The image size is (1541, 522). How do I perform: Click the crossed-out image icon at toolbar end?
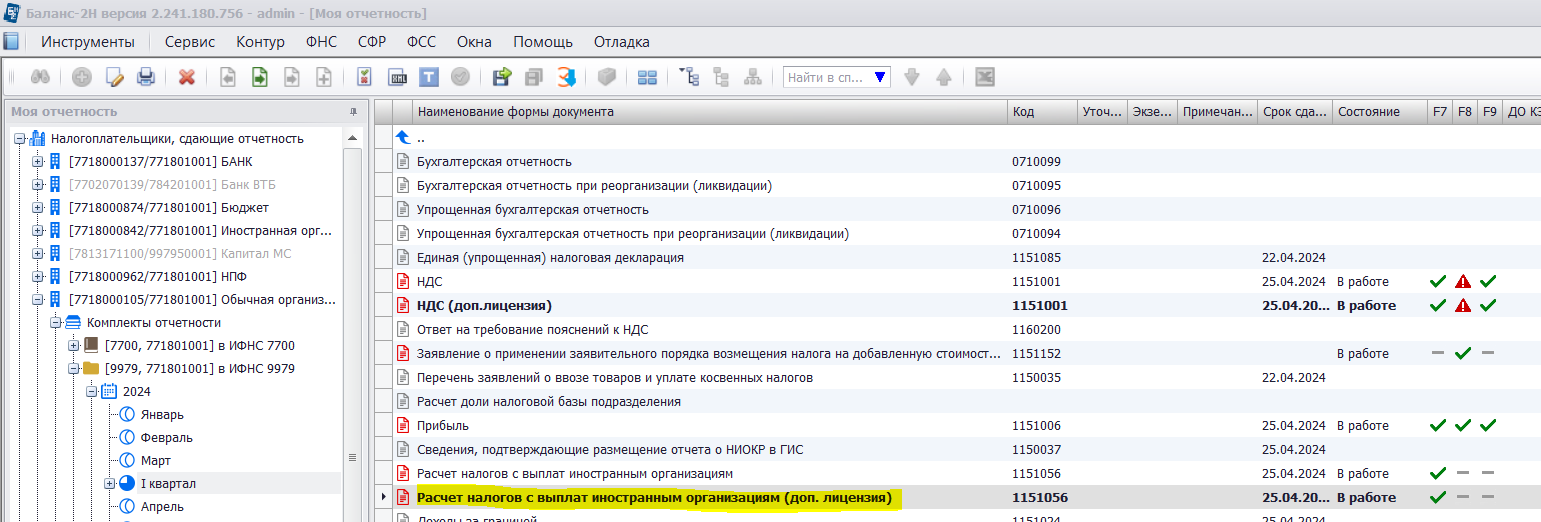(984, 77)
